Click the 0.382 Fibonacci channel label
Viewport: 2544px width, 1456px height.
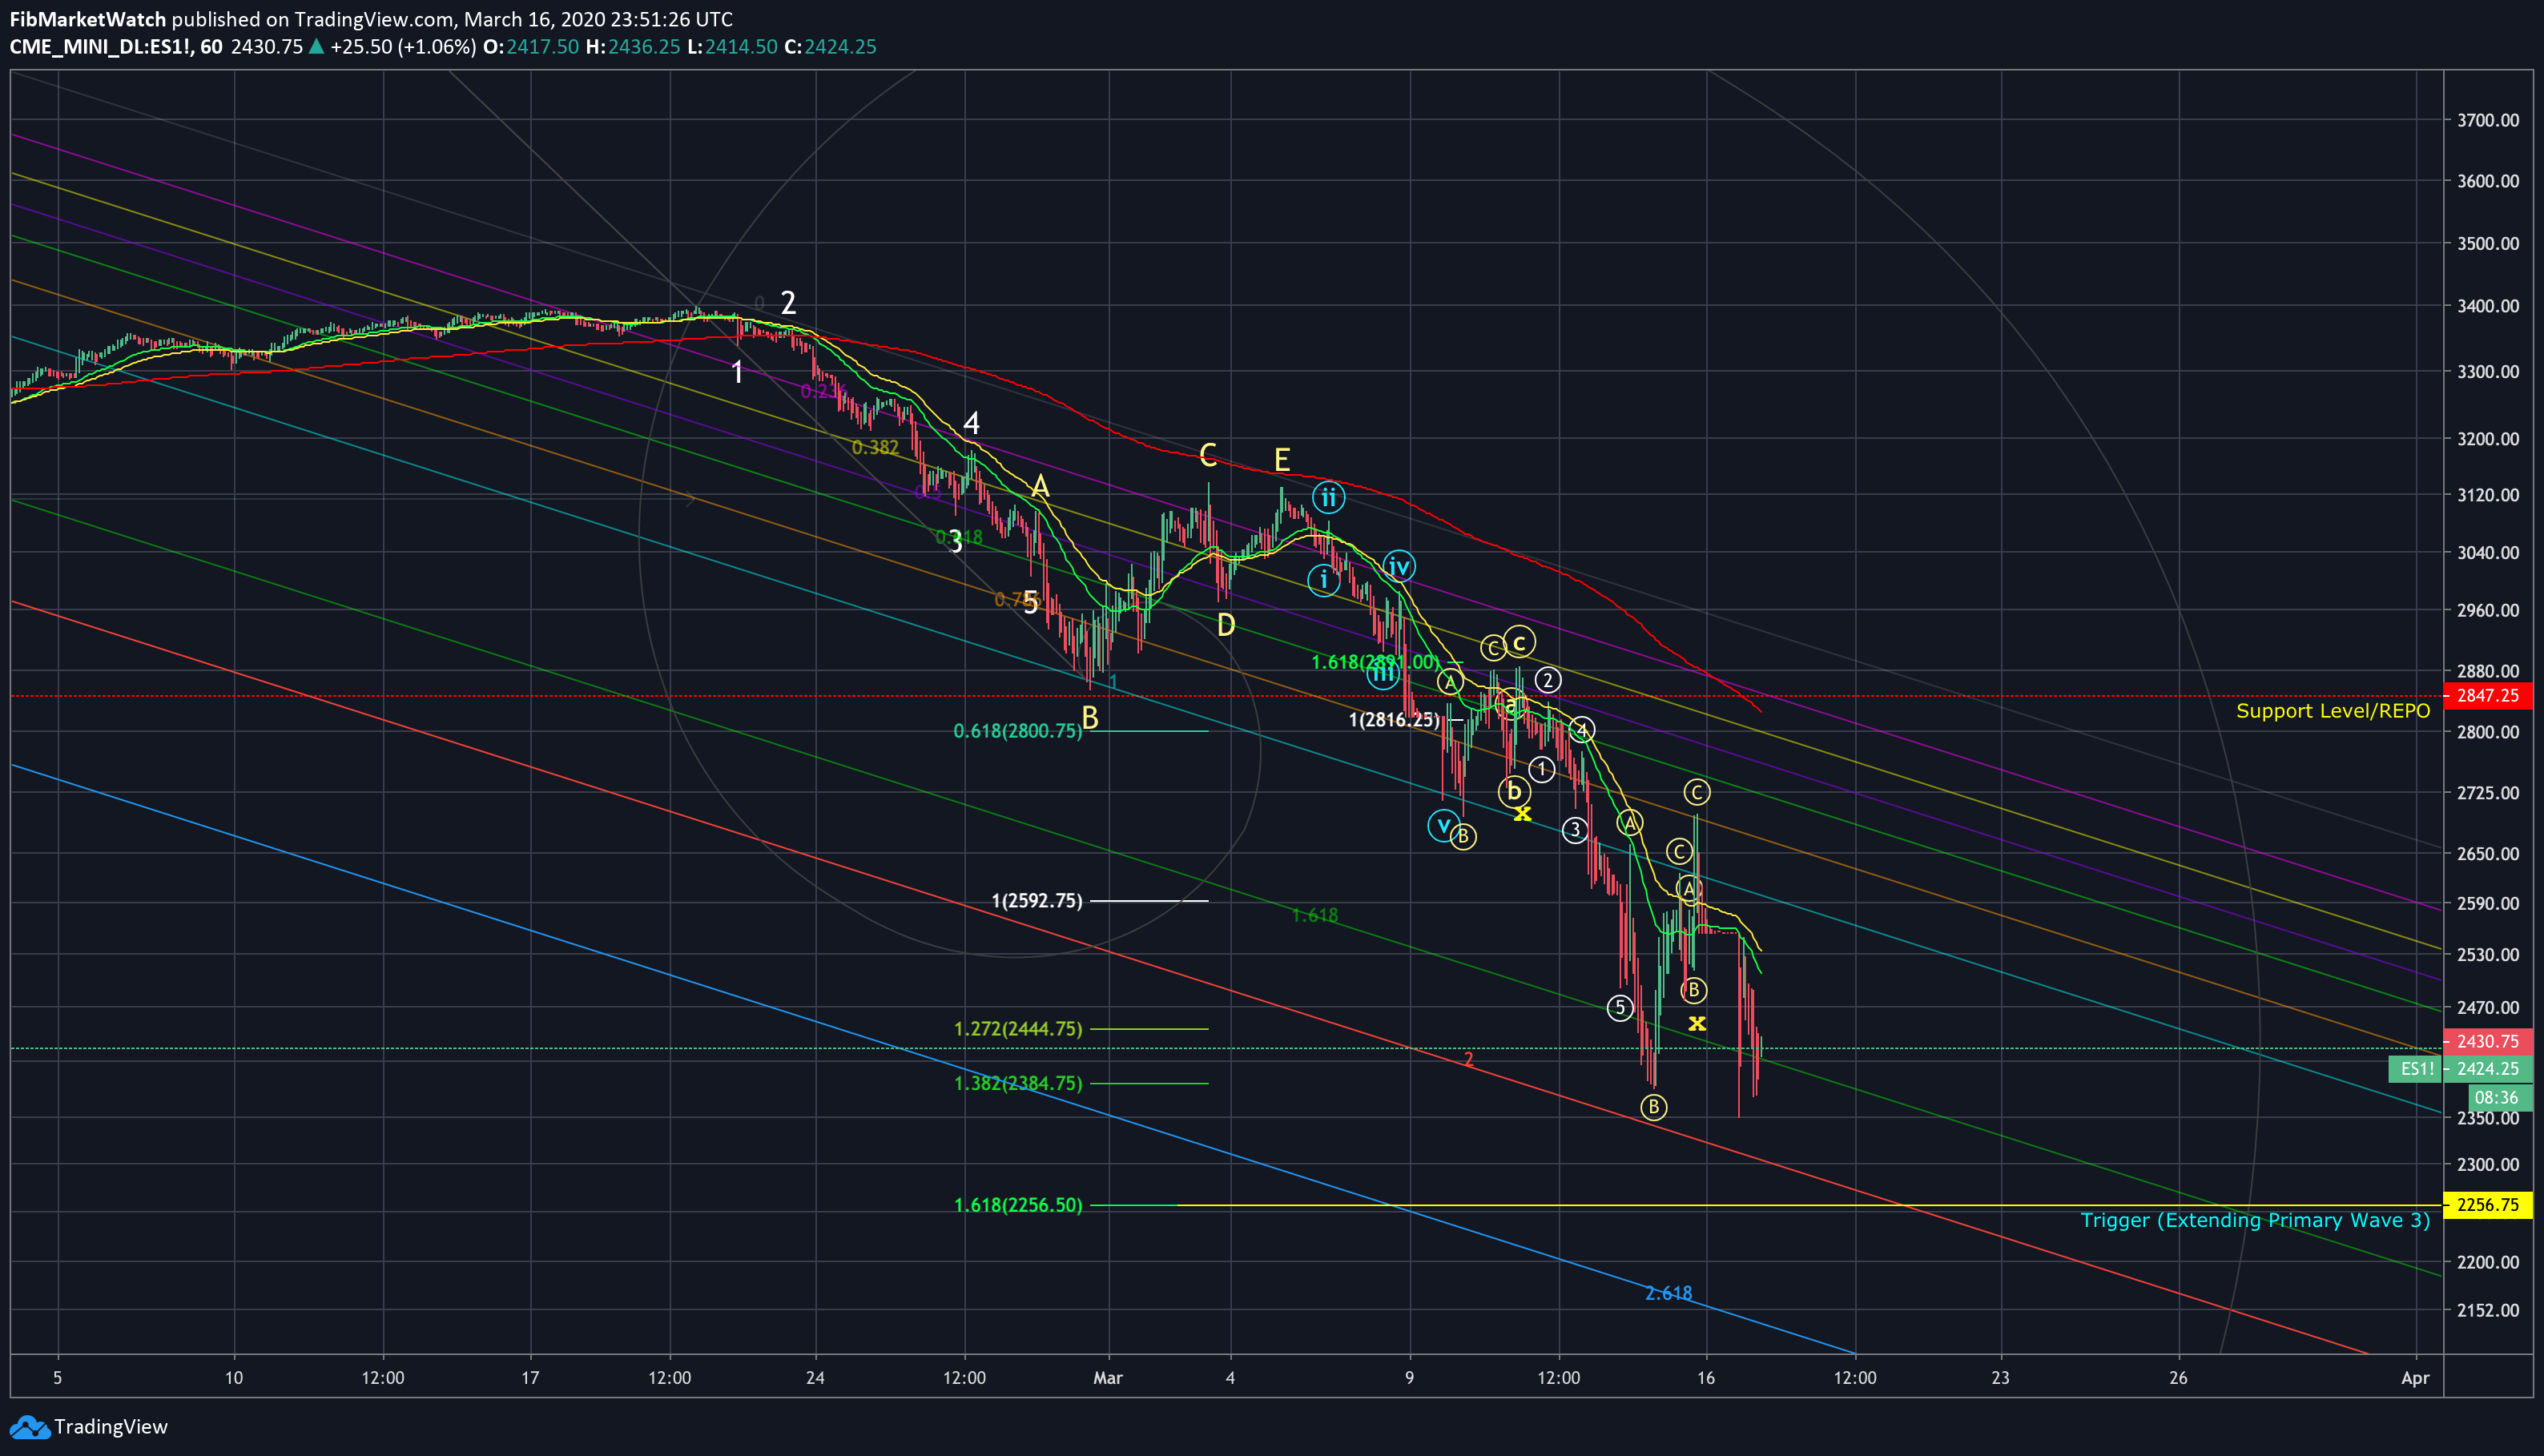(x=875, y=448)
